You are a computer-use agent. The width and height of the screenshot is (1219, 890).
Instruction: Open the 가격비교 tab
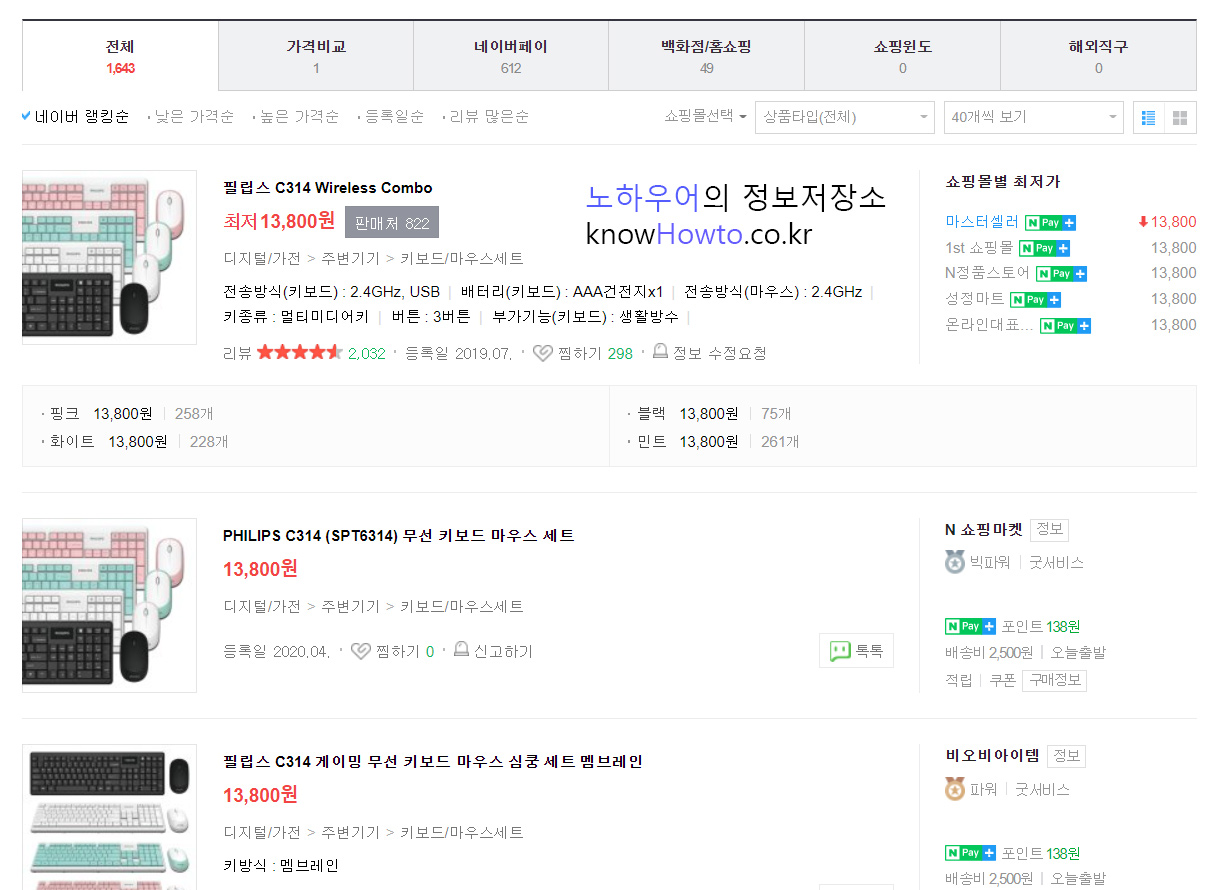click(316, 56)
